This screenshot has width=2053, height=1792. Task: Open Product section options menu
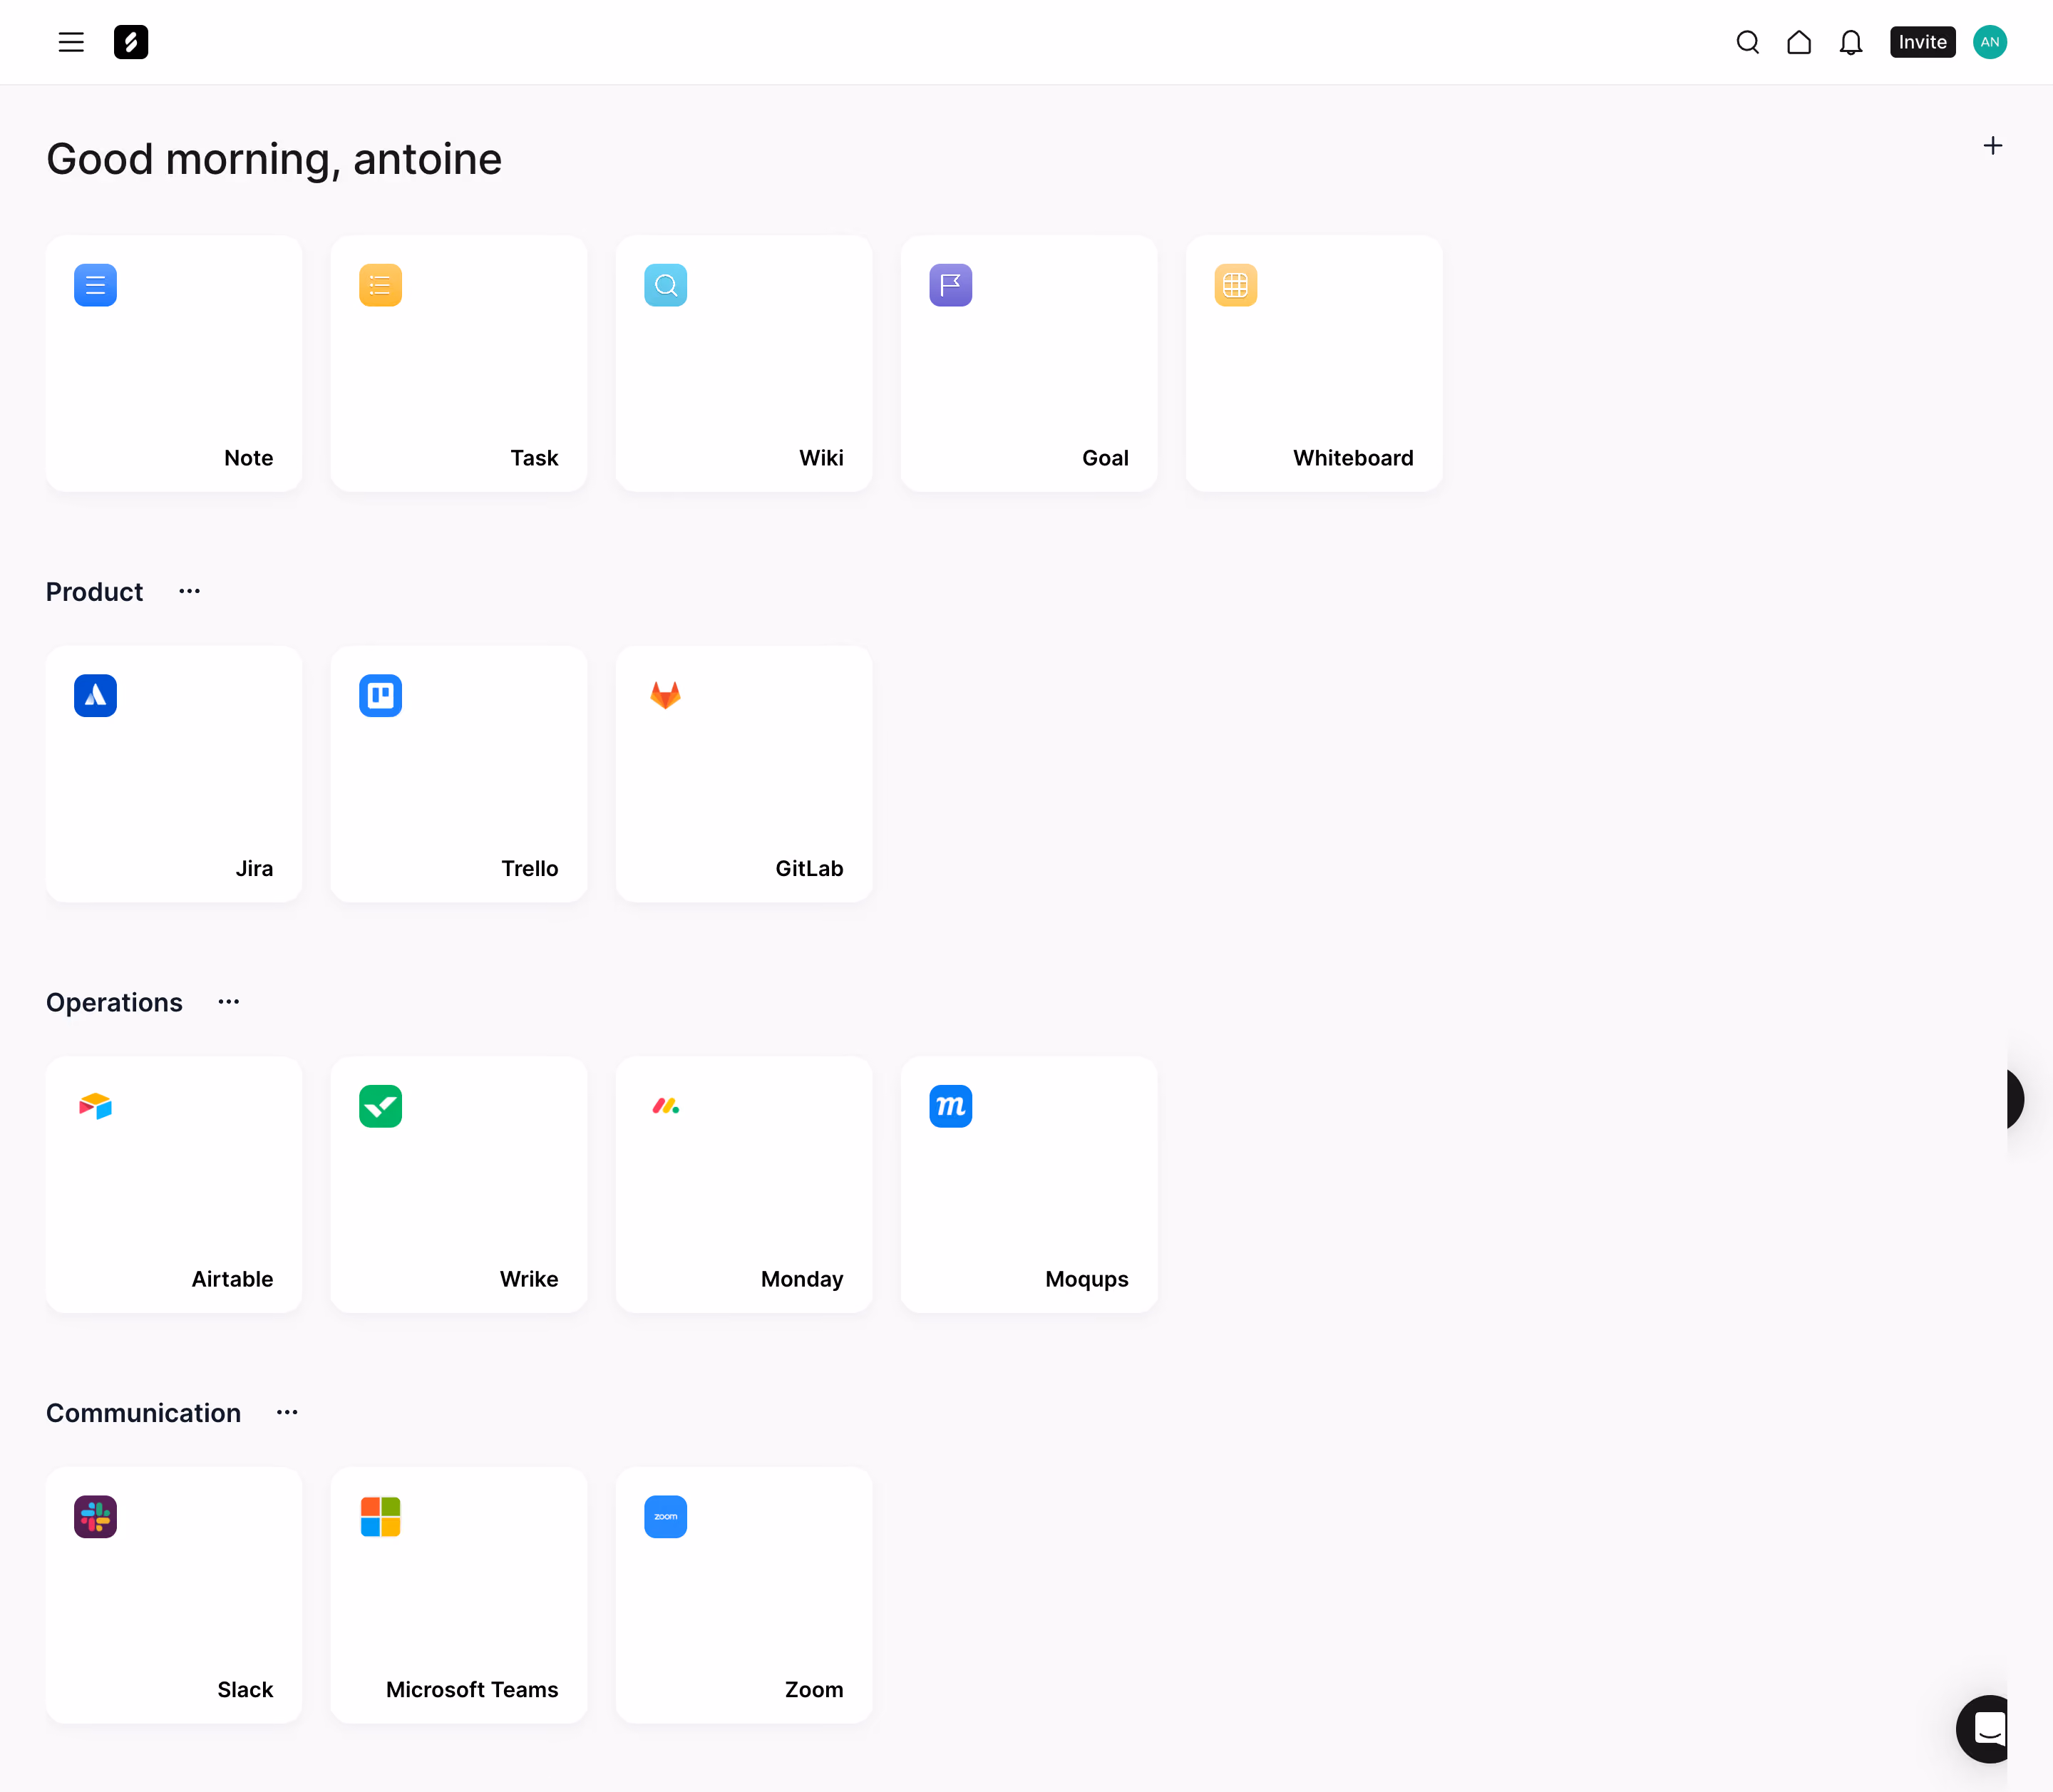tap(189, 591)
